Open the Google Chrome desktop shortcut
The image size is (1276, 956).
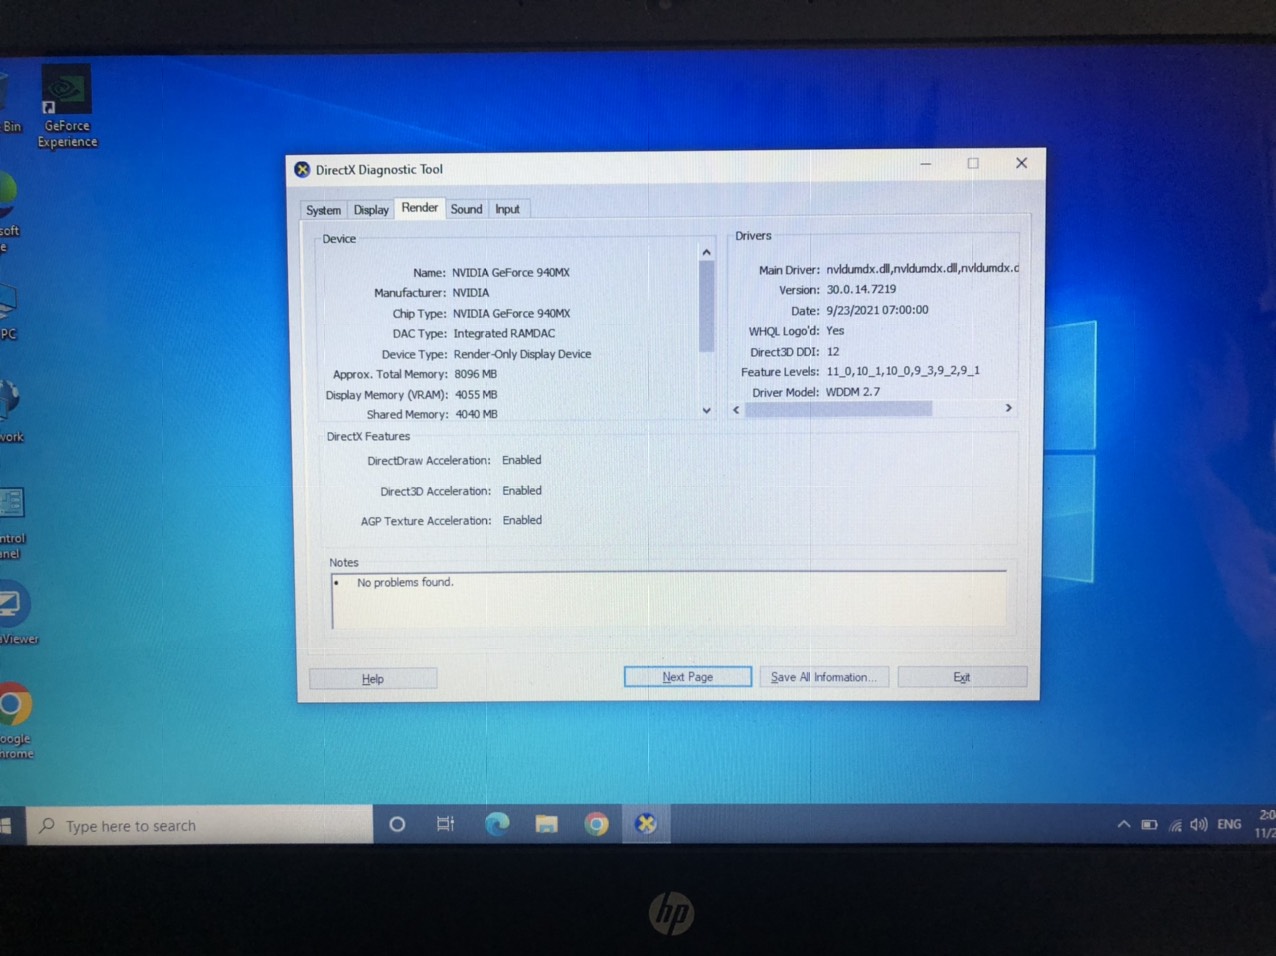[x=14, y=719]
